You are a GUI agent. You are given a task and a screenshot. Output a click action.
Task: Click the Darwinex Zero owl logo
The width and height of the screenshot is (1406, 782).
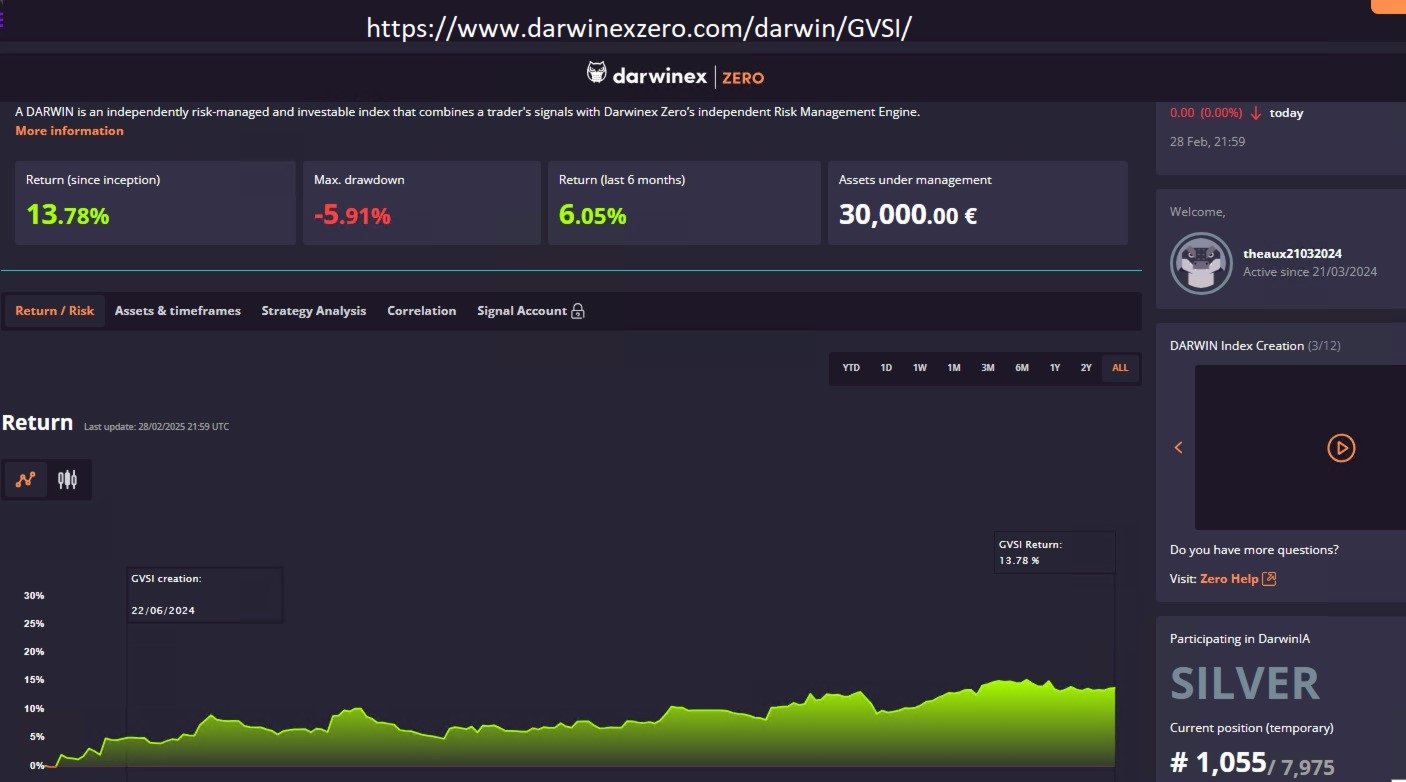596,75
